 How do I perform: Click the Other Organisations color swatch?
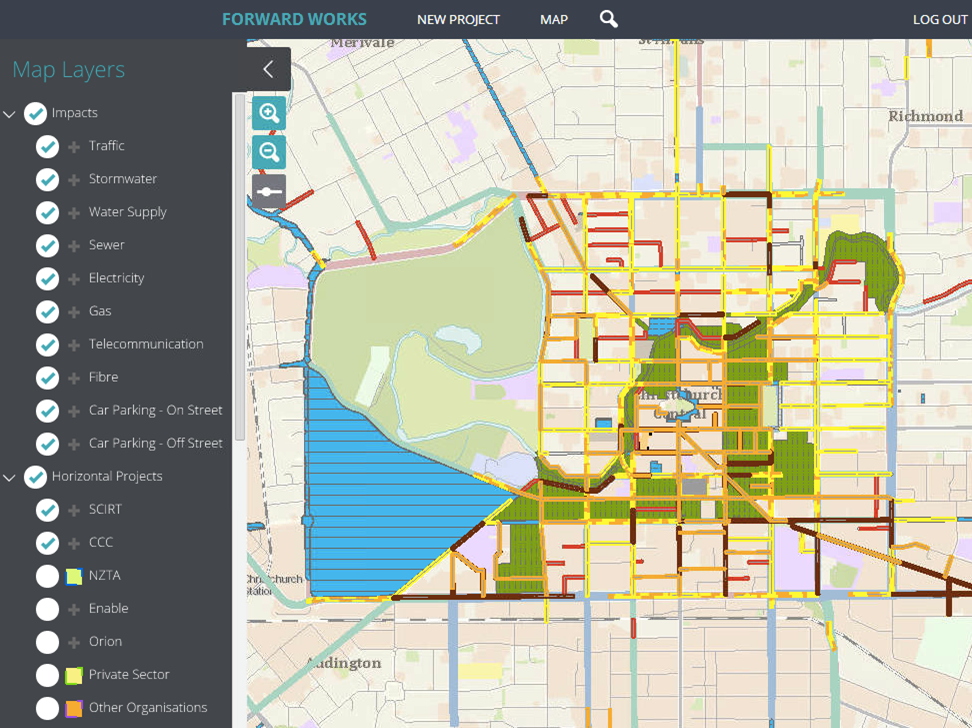click(x=74, y=709)
